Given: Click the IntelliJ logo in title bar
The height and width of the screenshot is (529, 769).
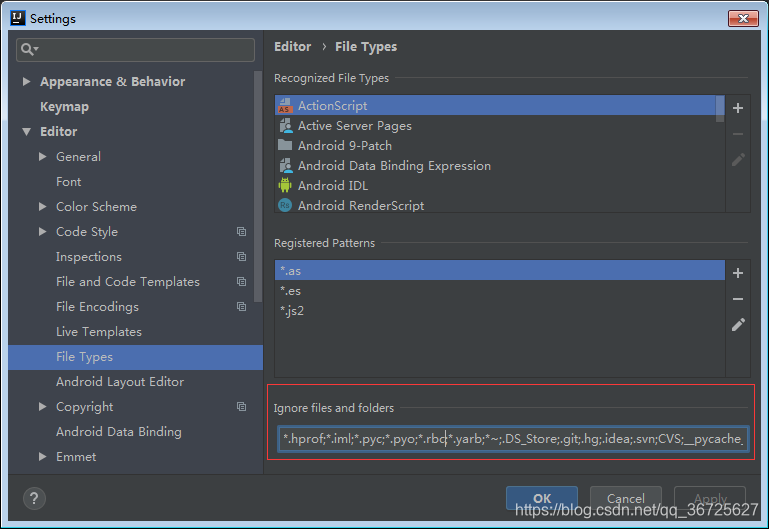Looking at the screenshot, I should tap(18, 18).
